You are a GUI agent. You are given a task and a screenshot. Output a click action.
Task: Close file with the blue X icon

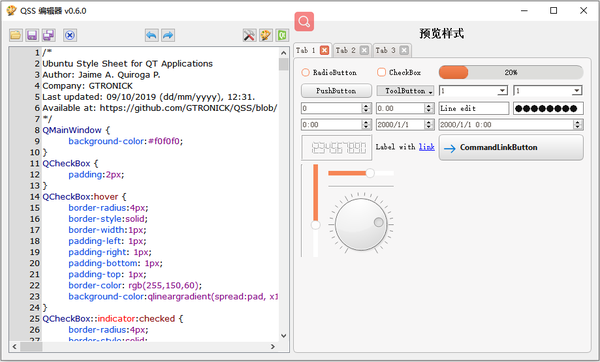[70, 35]
